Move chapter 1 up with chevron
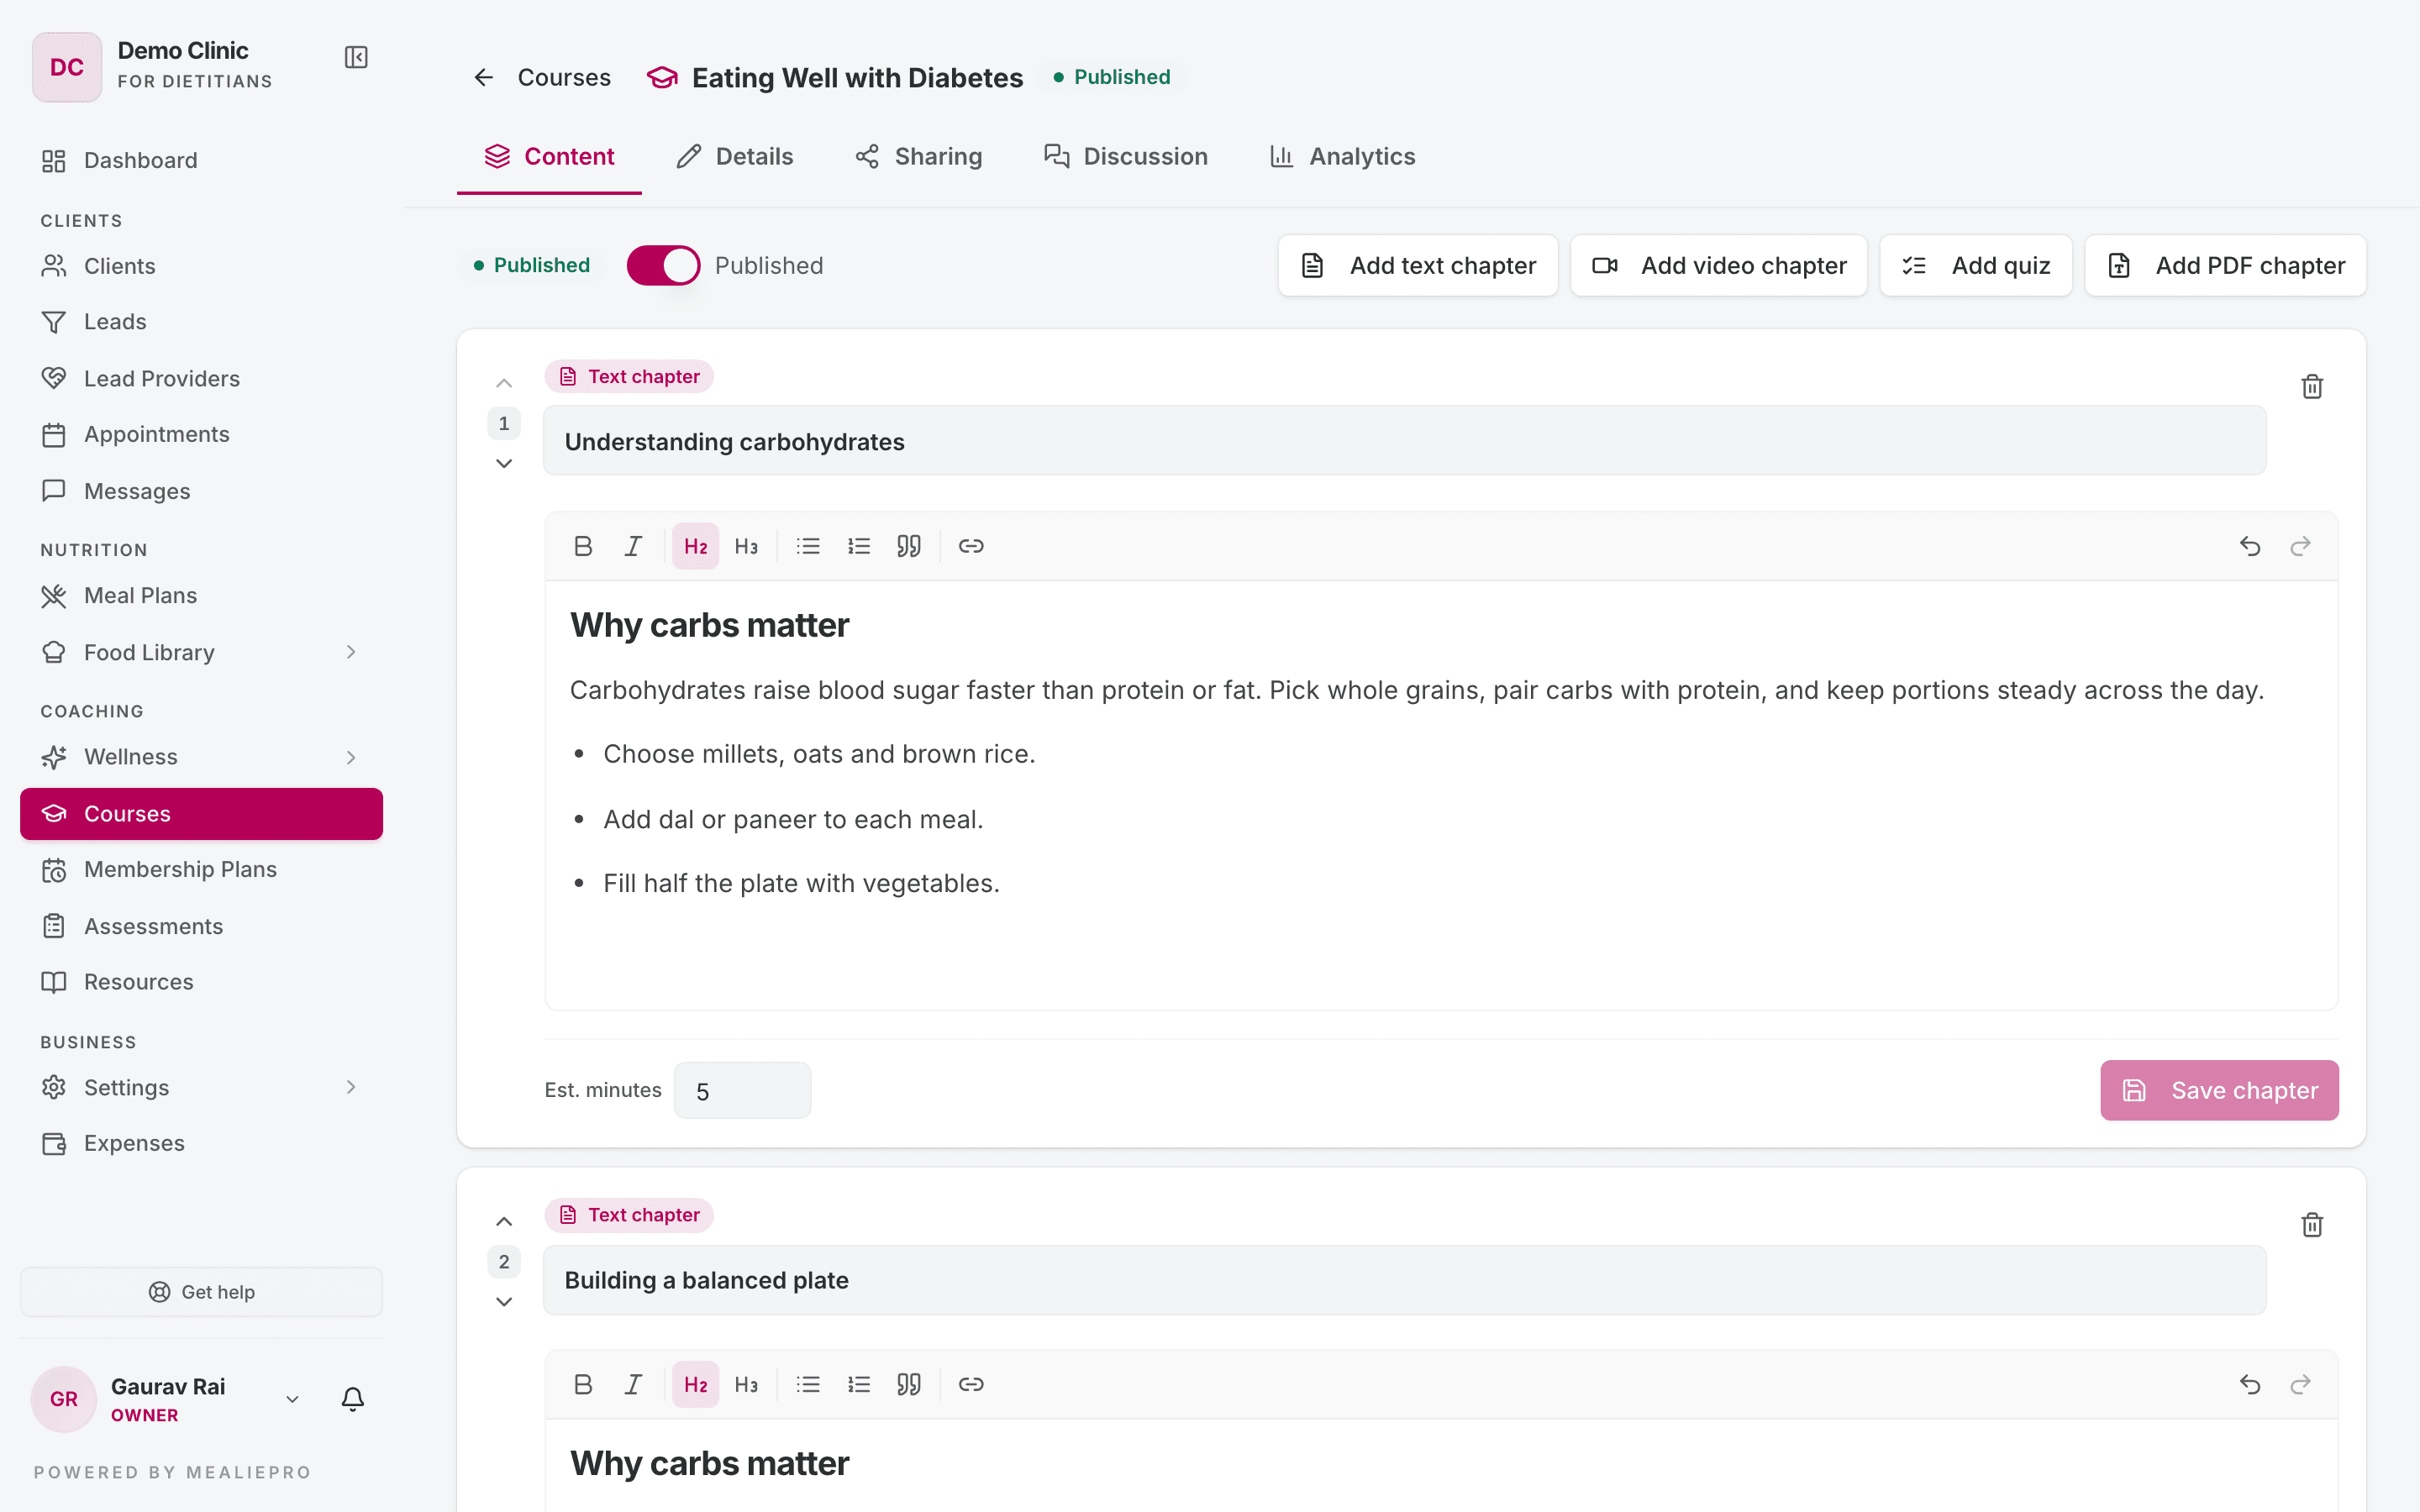The height and width of the screenshot is (1512, 2420). [x=504, y=384]
